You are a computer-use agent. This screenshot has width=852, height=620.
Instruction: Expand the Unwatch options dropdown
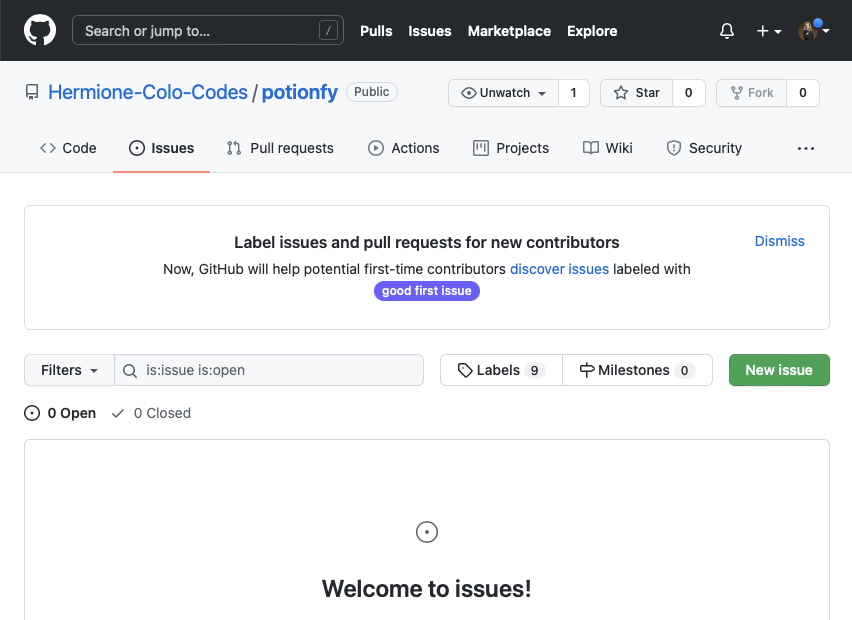[504, 93]
